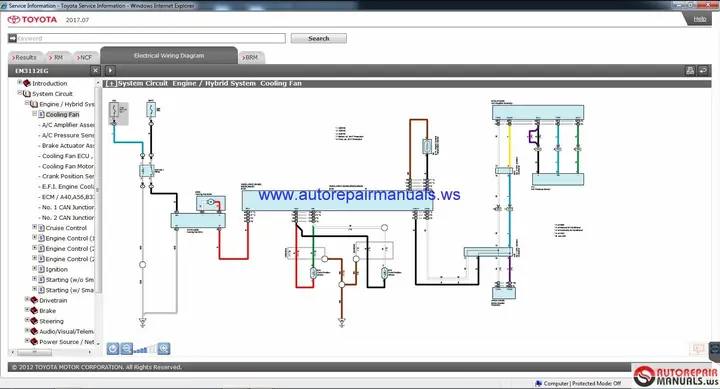
Task: Close the EM3112EG tree panel with X
Action: click(95, 70)
